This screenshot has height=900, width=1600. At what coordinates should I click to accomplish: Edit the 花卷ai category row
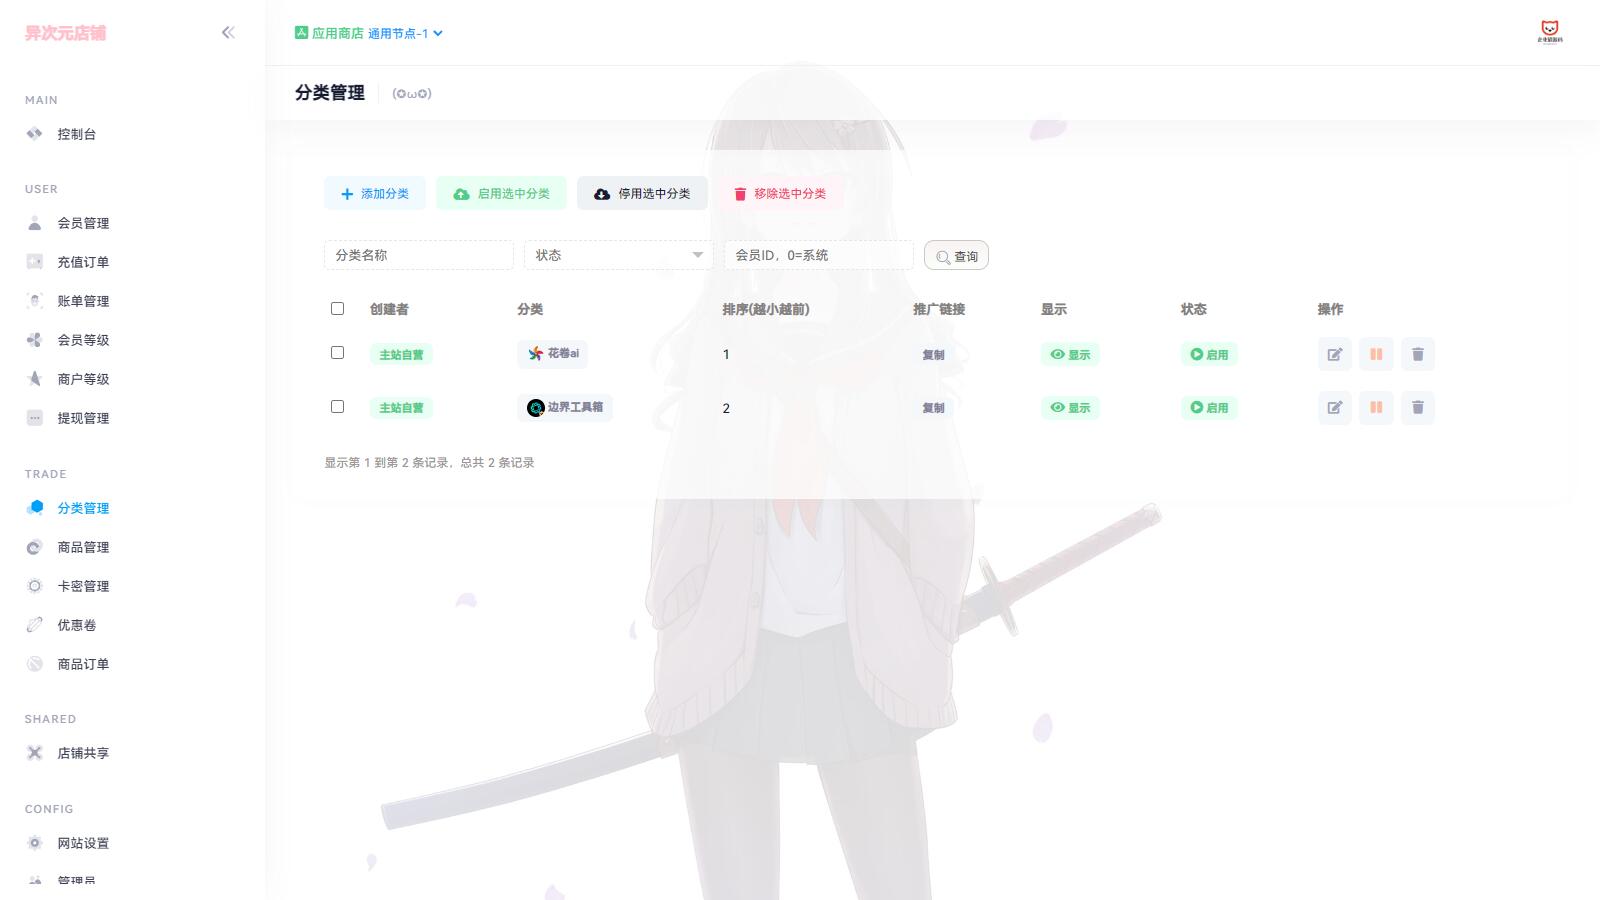[1335, 354]
